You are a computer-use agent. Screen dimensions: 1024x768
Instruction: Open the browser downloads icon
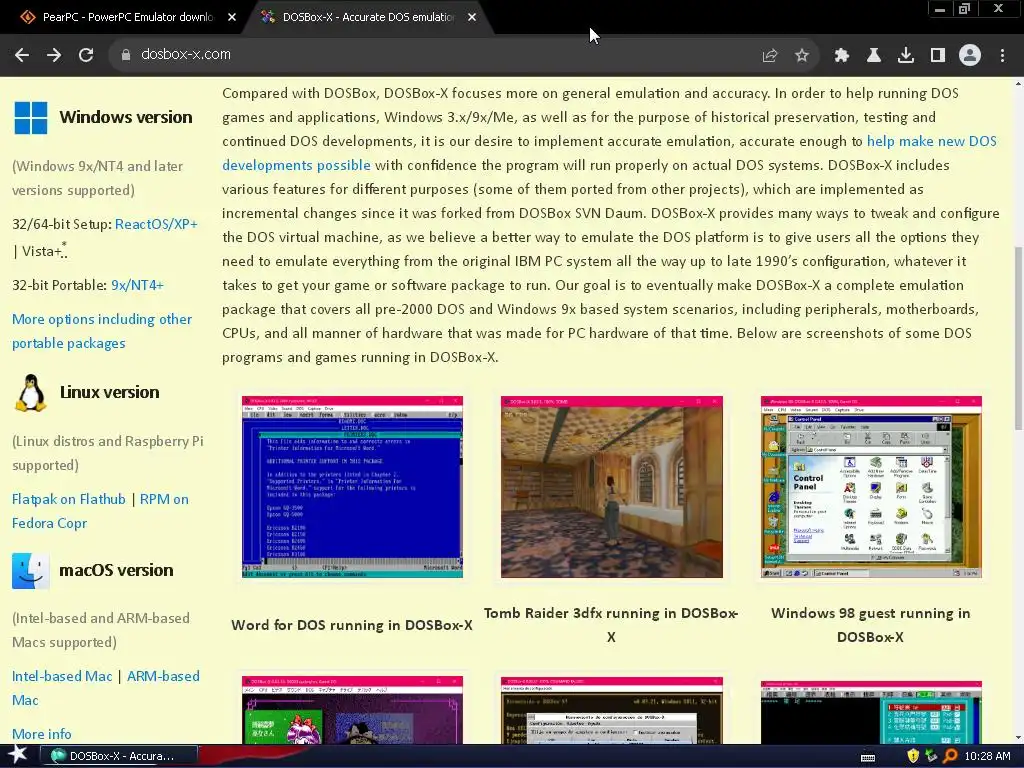pyautogui.click(x=906, y=56)
